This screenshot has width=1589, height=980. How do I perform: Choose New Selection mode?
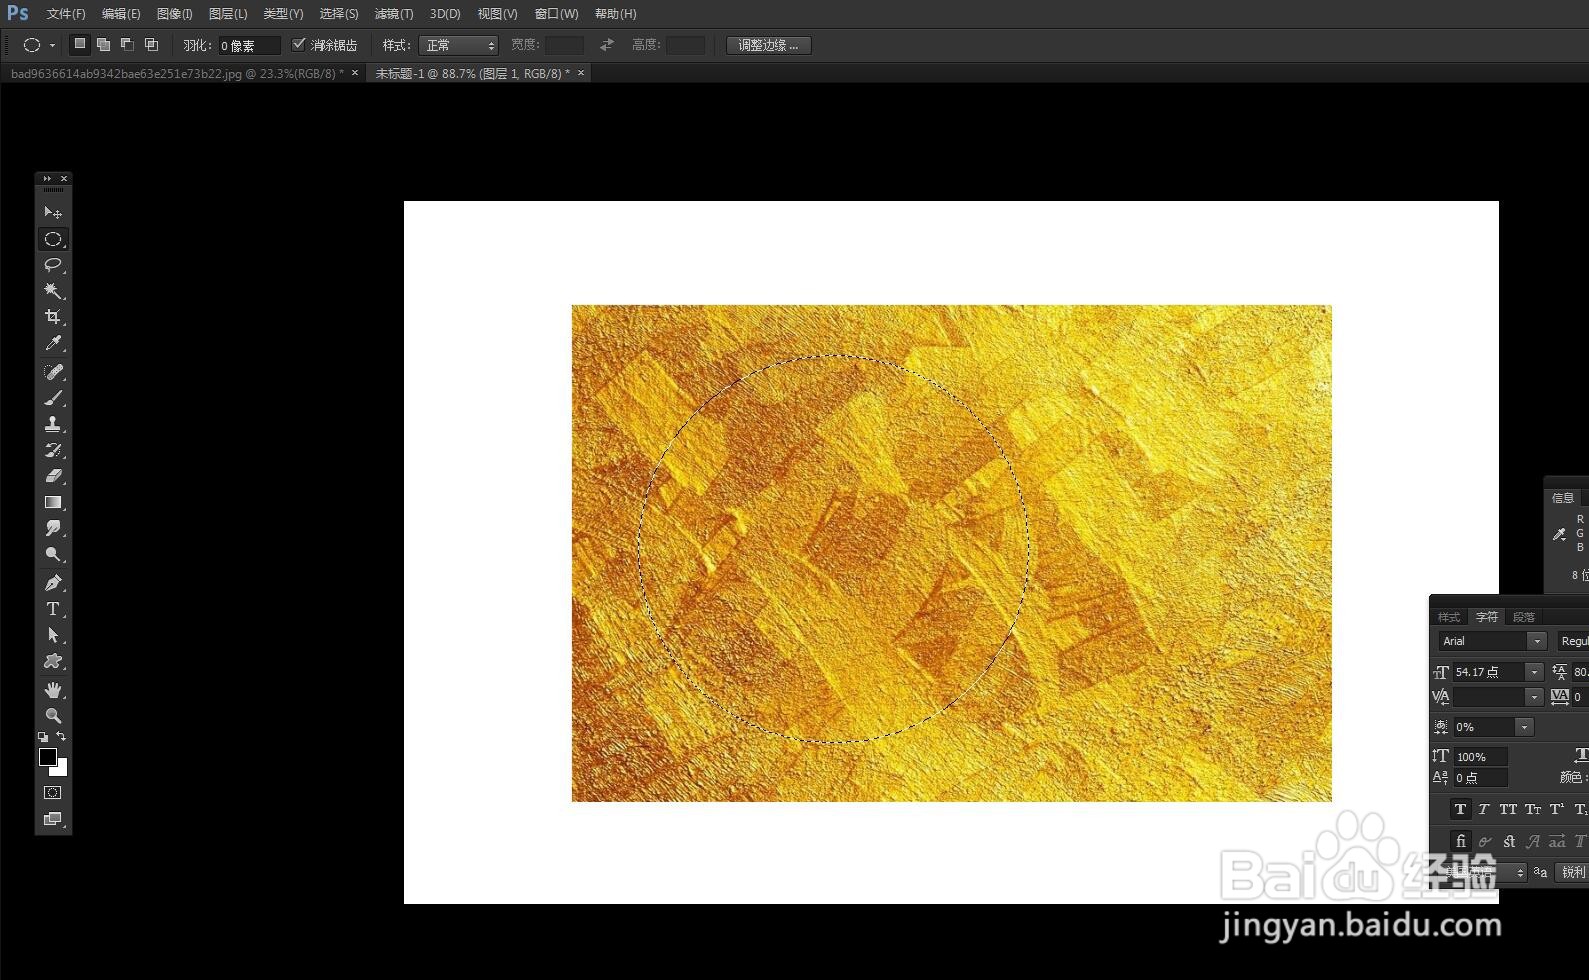[x=79, y=44]
